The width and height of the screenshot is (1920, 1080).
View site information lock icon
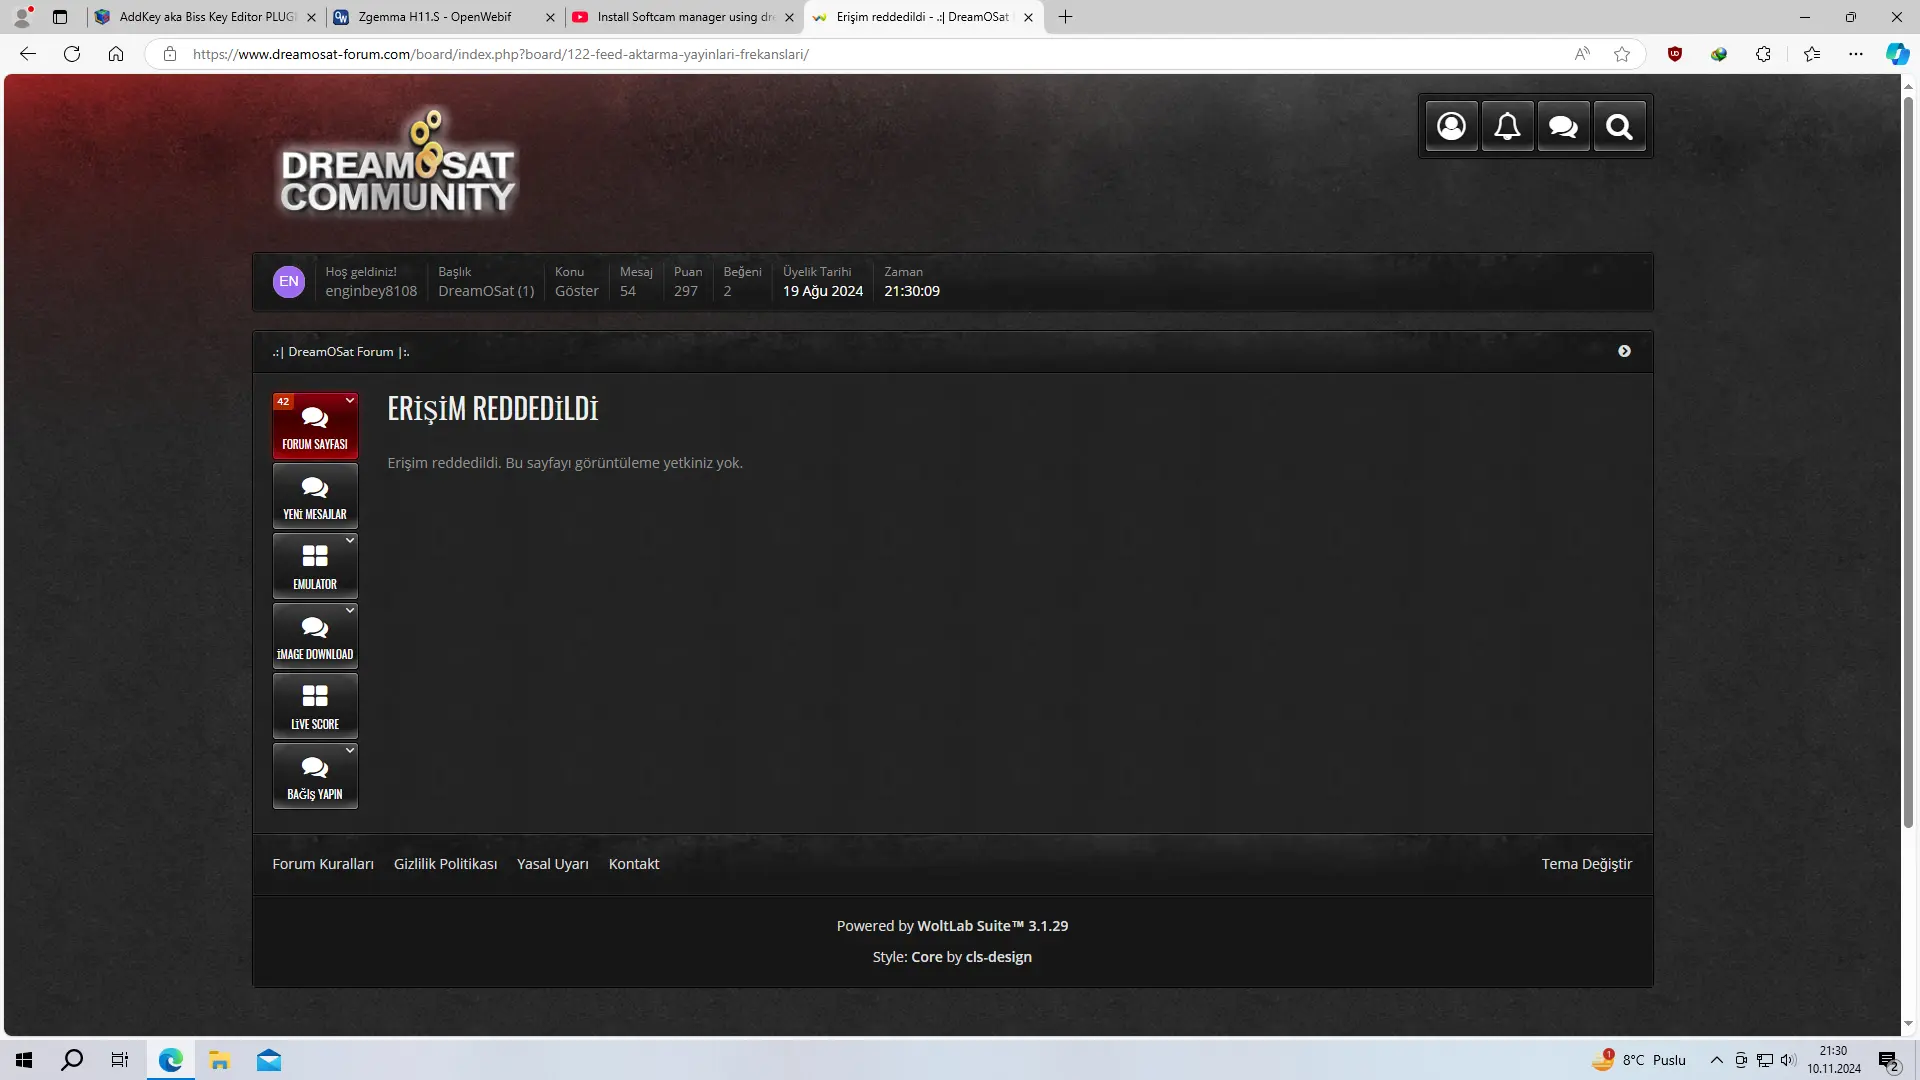pos(170,54)
